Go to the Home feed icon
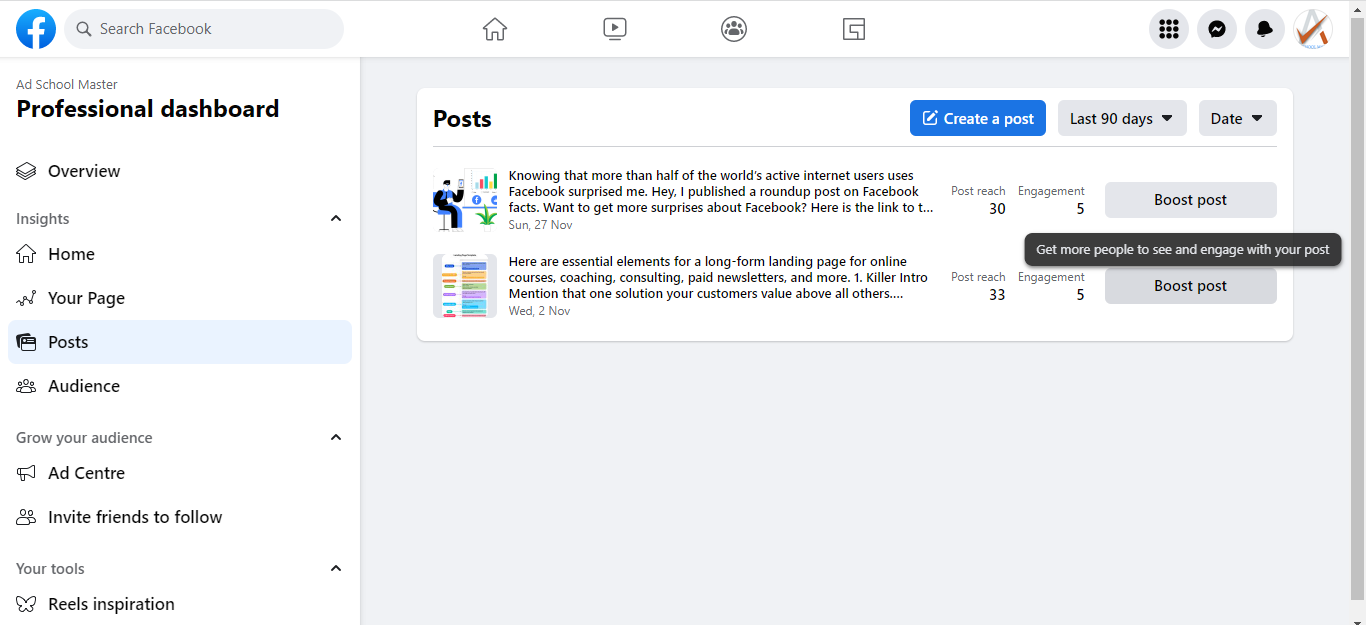Screen dimensions: 1366x625 (x=495, y=29)
